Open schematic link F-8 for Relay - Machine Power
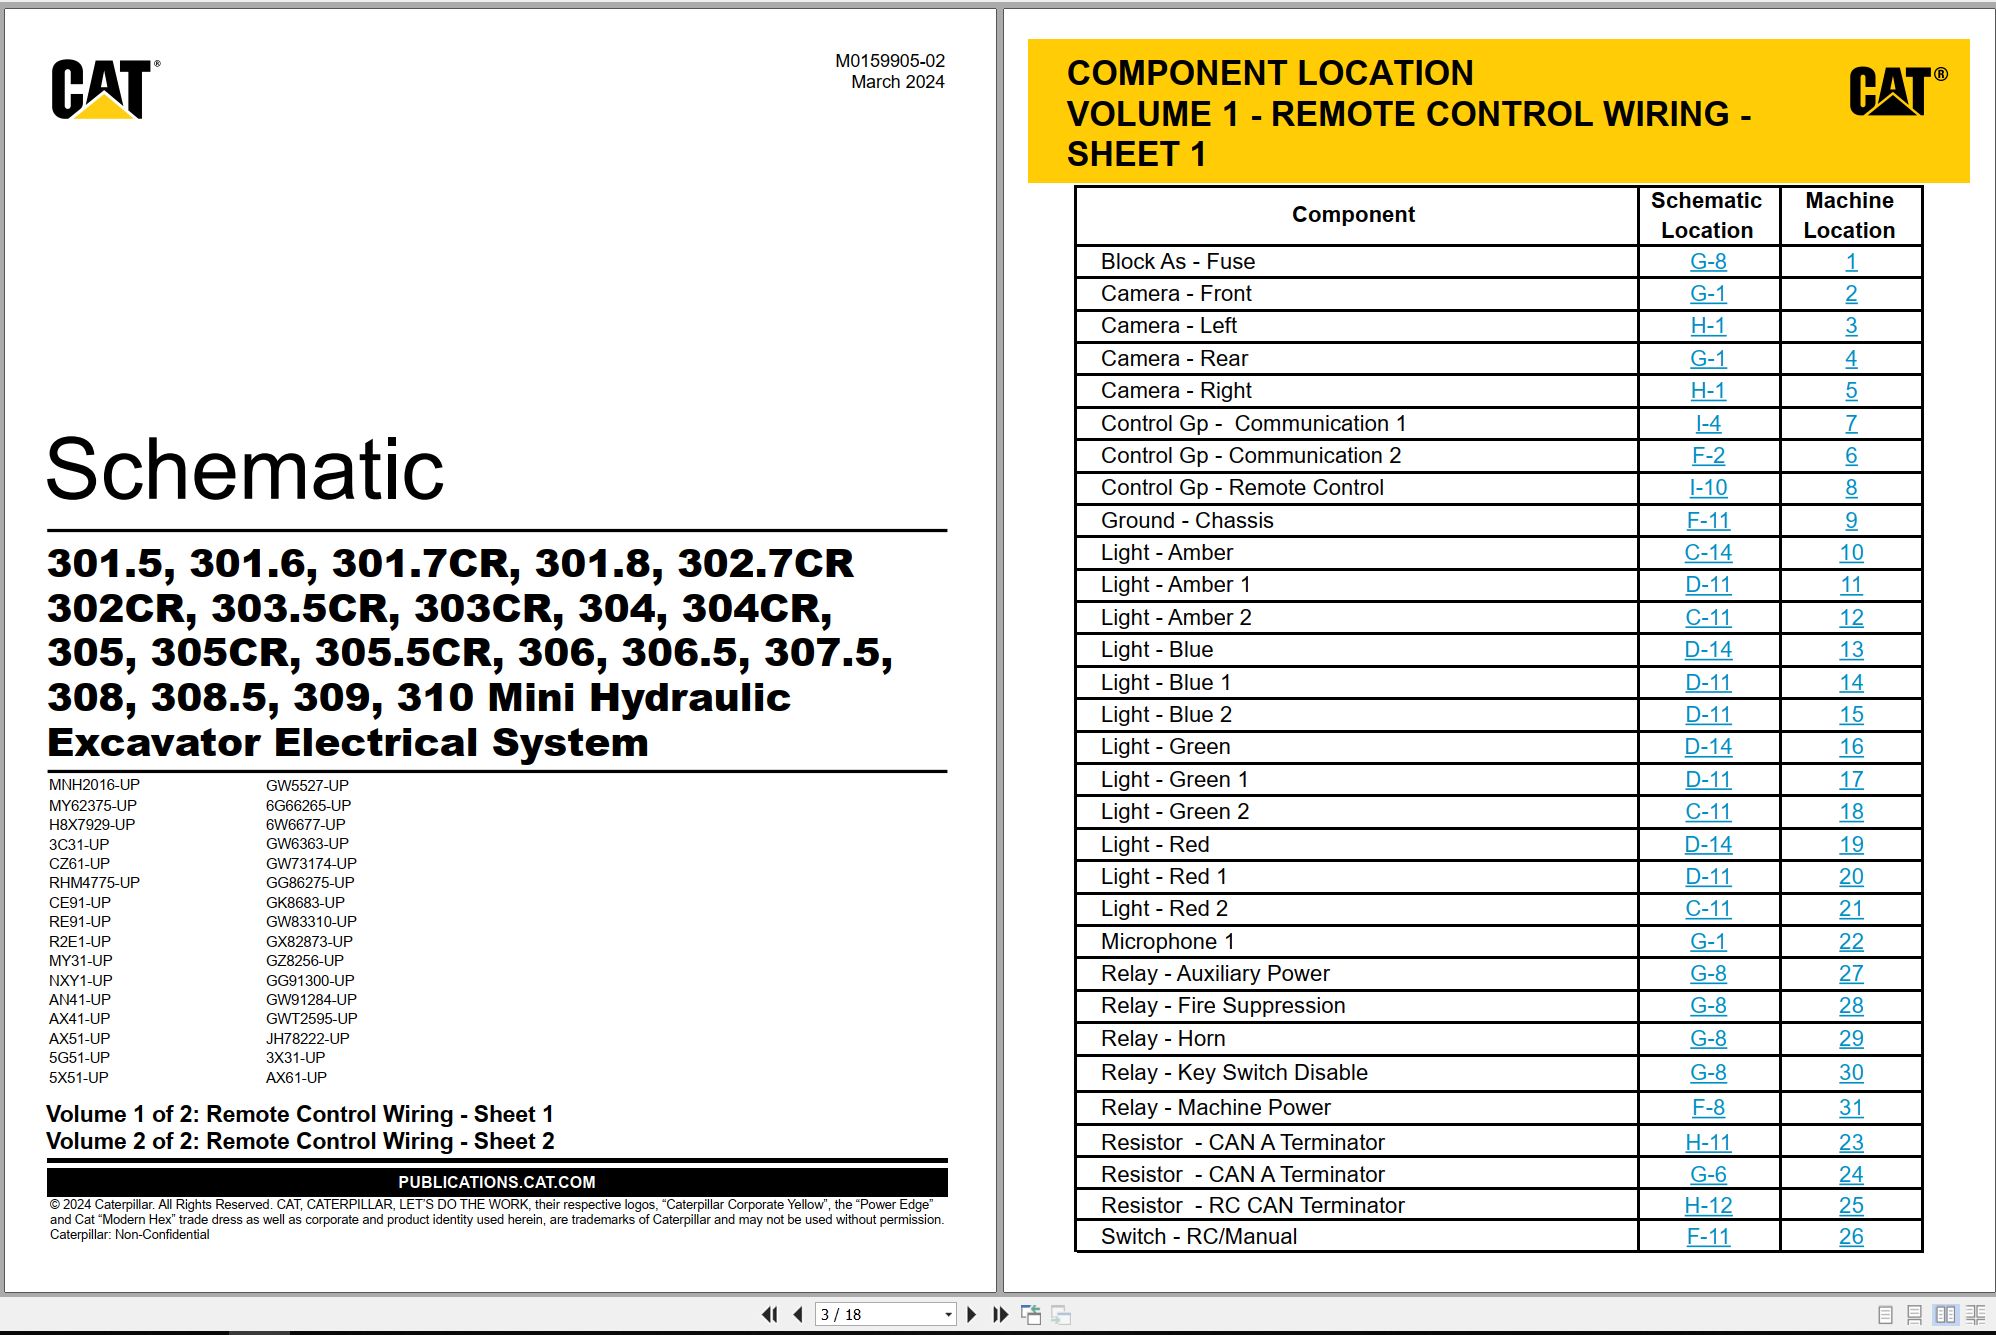 [1708, 1107]
